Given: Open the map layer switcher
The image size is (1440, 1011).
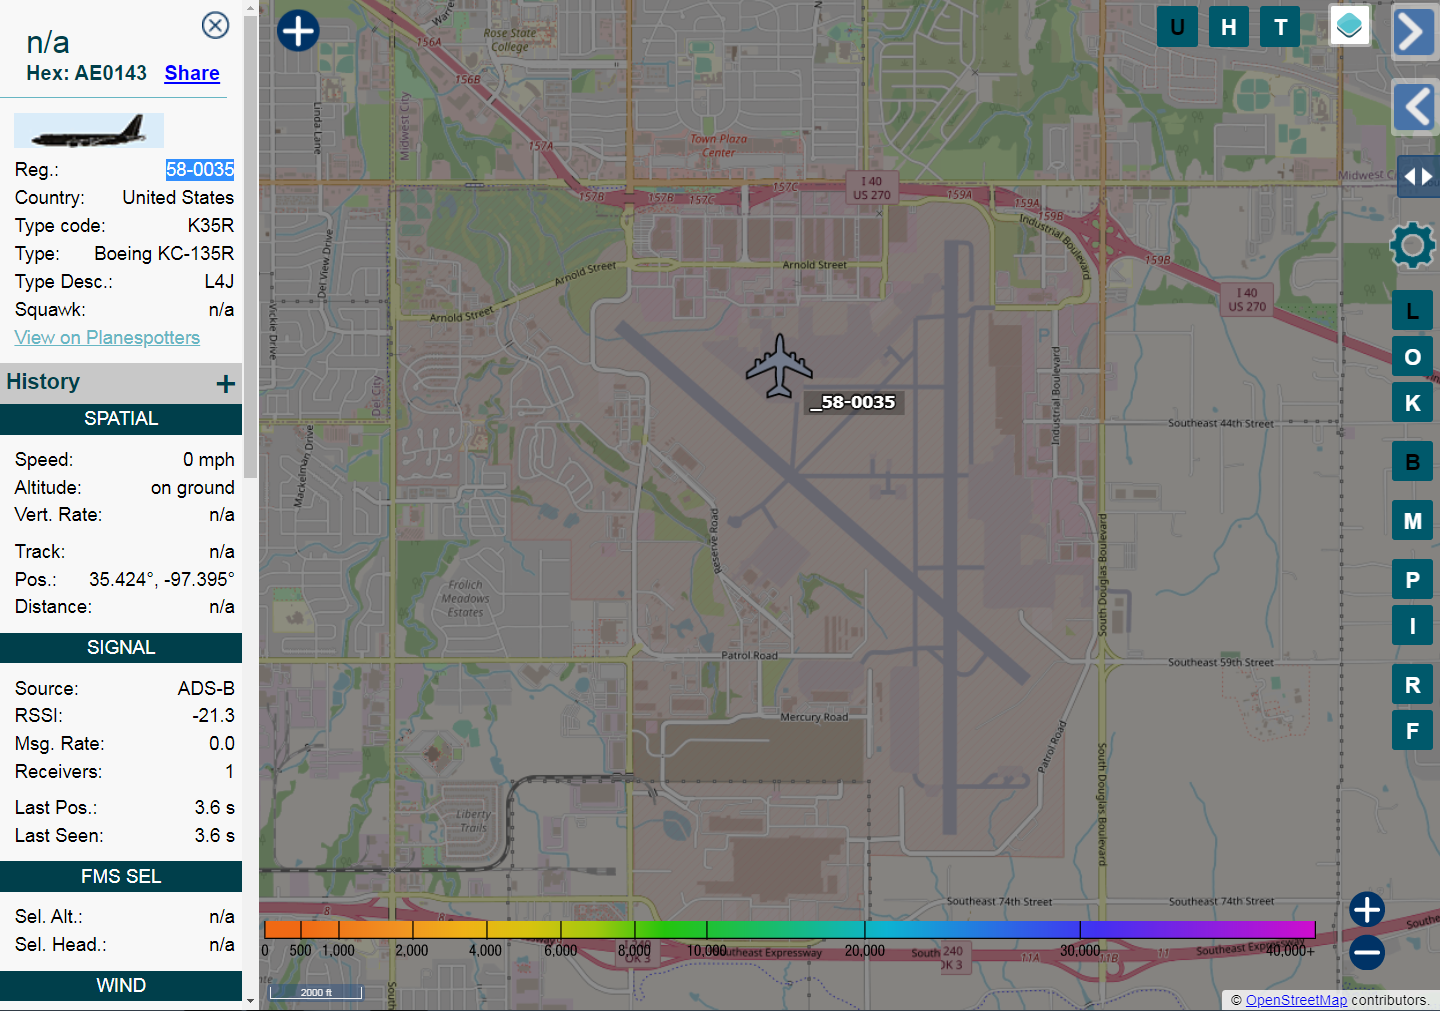Looking at the screenshot, I should point(1349,26).
